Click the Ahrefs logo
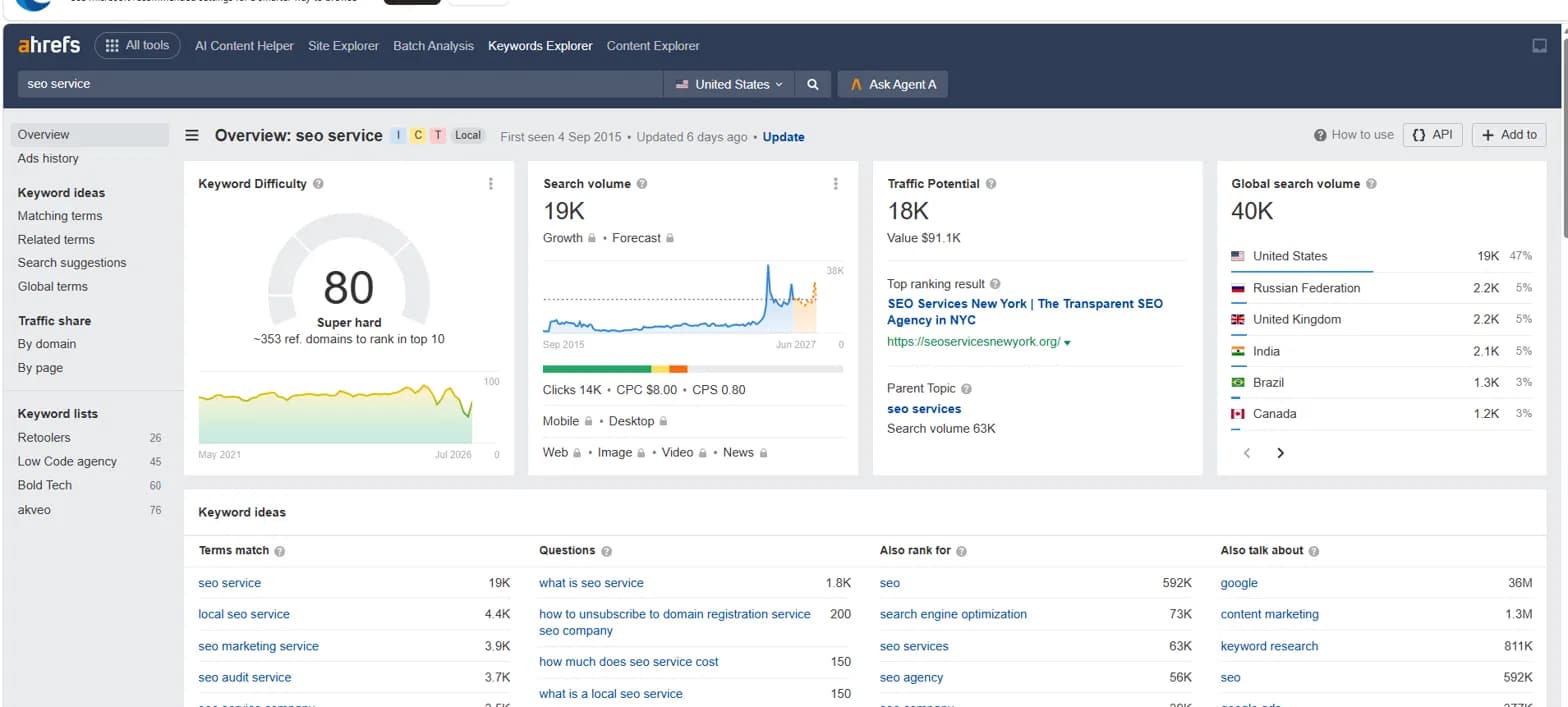Screen dimensions: 1568x707 [49, 45]
